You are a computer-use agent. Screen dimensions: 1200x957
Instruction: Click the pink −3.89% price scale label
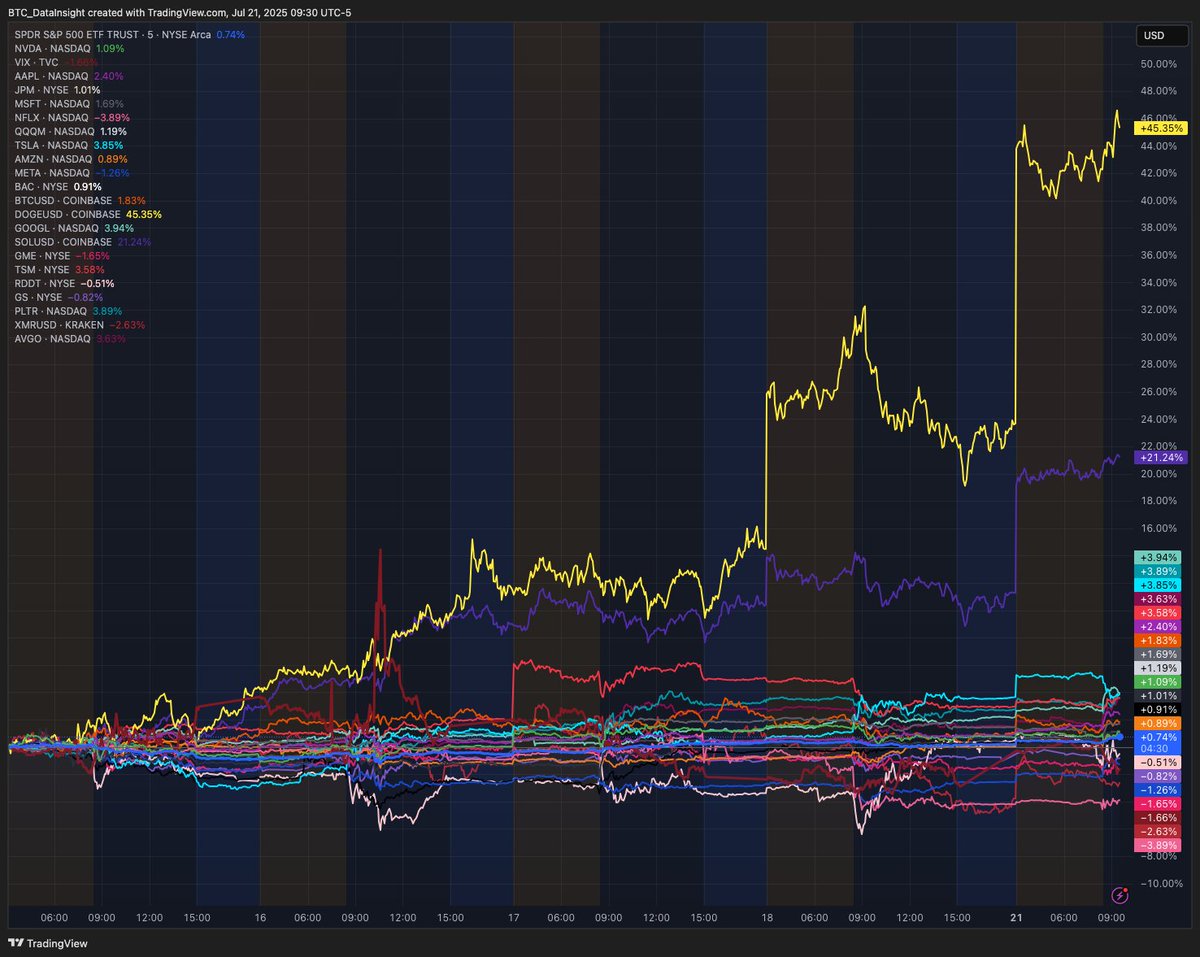click(1157, 845)
